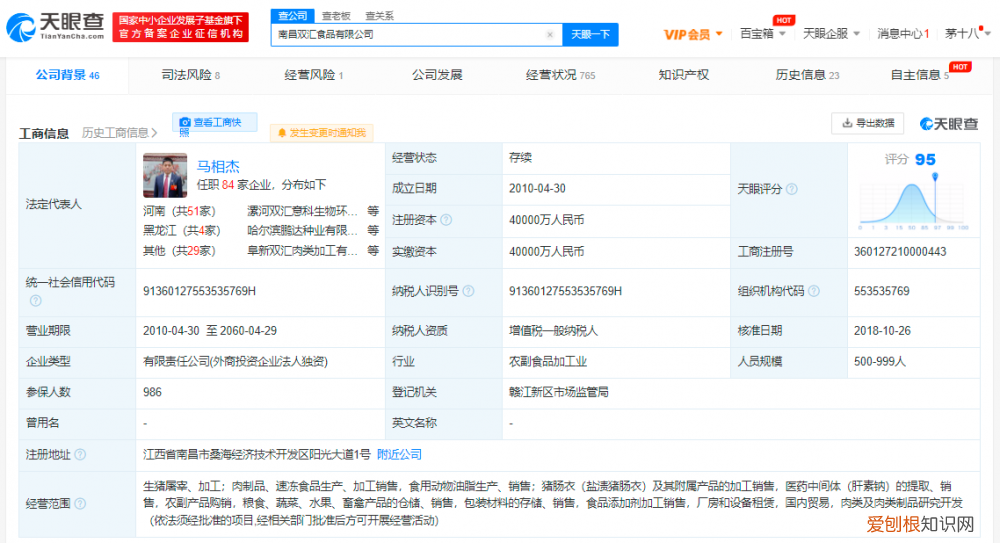This screenshot has width=1000, height=543.
Task: Click the score marker on the chart
Action: tap(935, 177)
